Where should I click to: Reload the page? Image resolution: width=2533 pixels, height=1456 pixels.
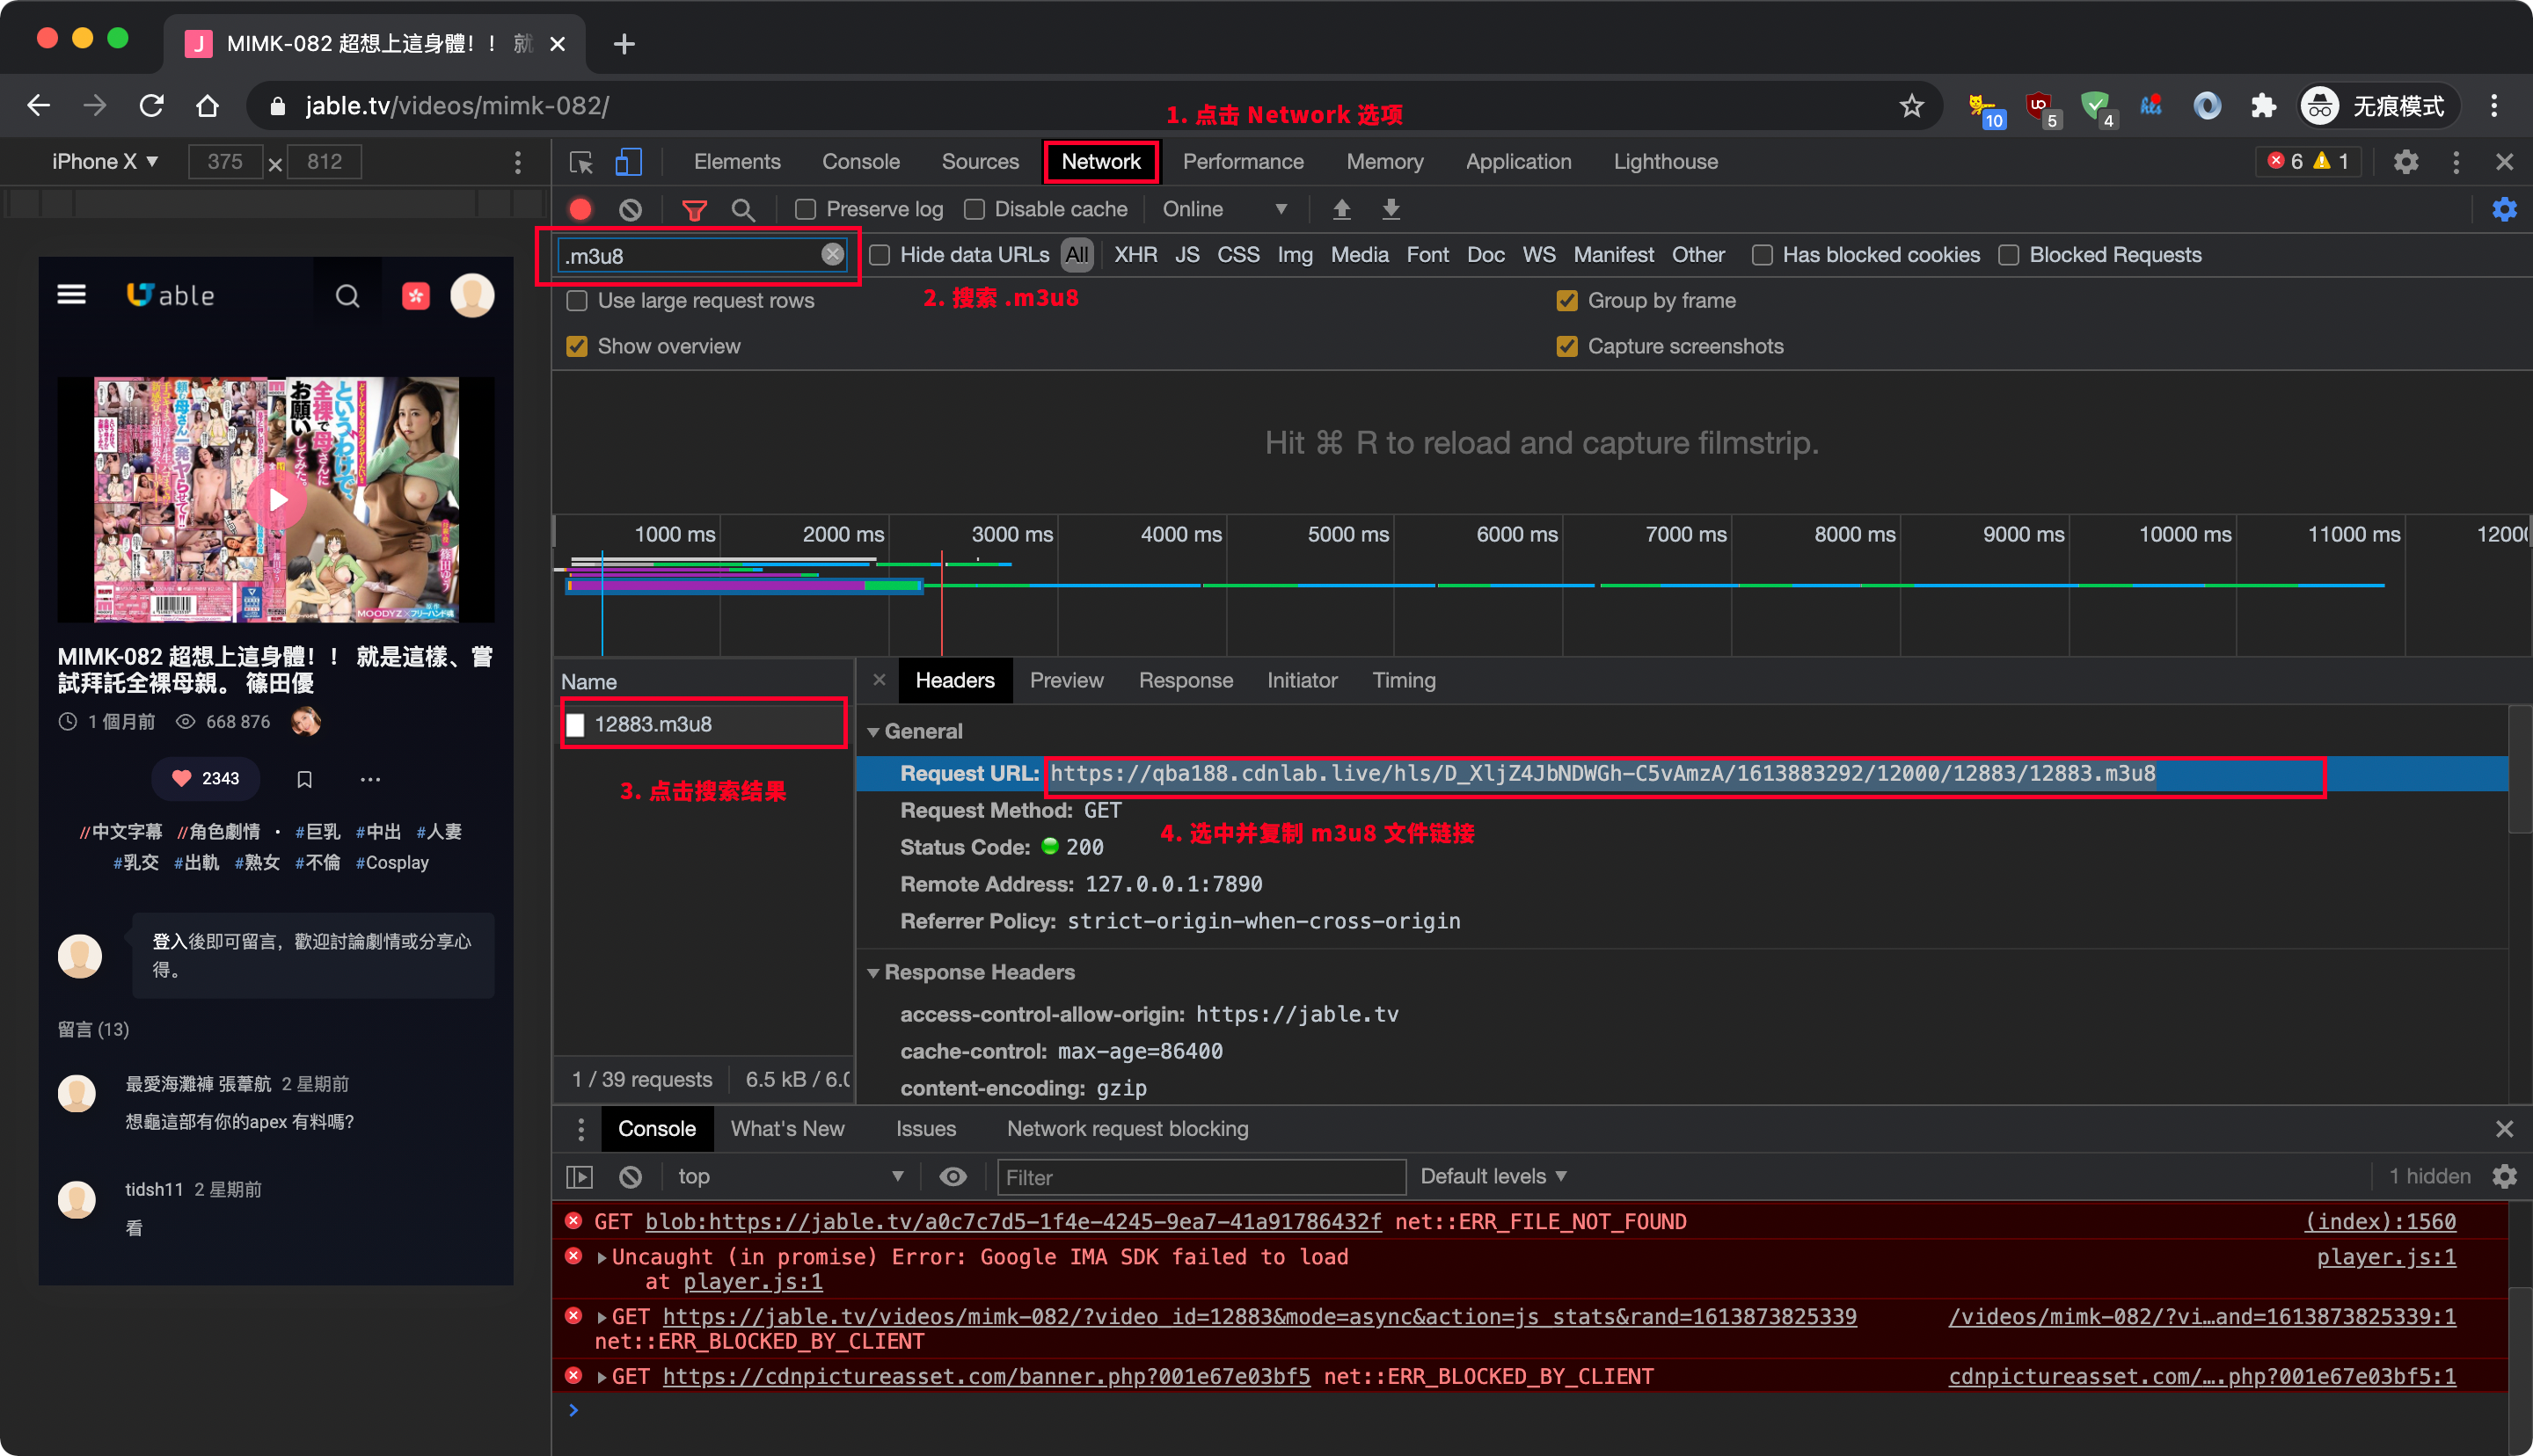click(x=151, y=106)
